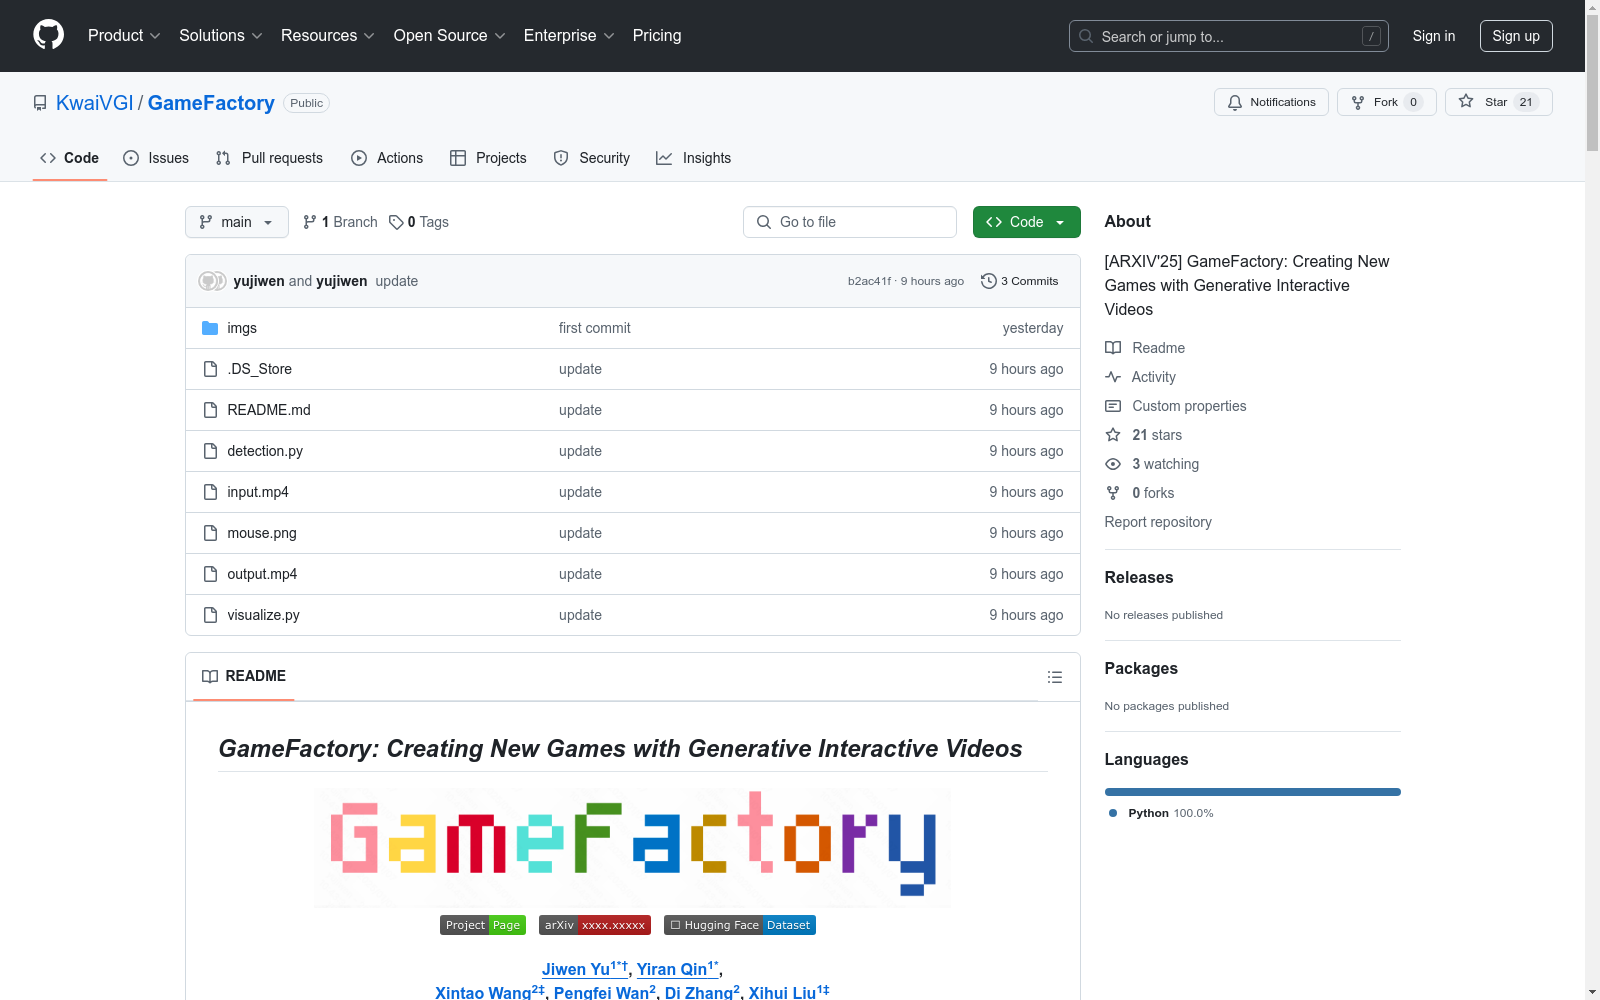The height and width of the screenshot is (1000, 1600).
Task: Click the Project Page badge
Action: pyautogui.click(x=483, y=925)
